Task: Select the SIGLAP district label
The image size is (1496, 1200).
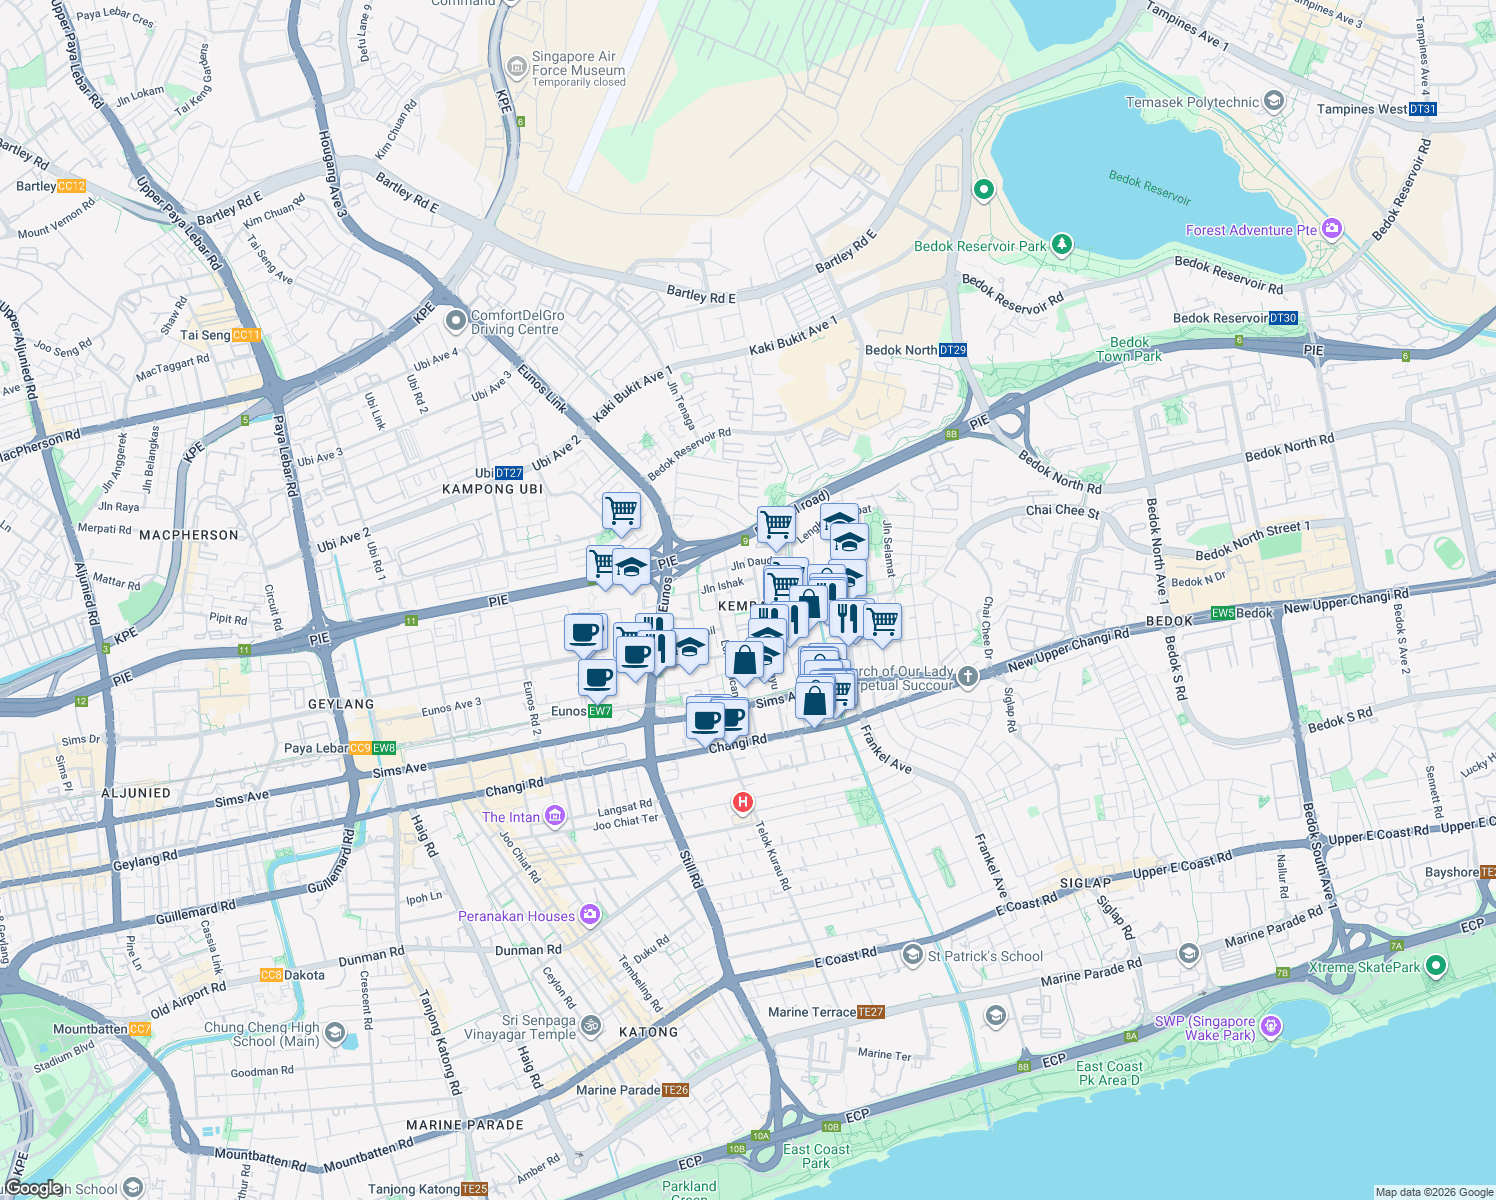Action: (x=1085, y=883)
